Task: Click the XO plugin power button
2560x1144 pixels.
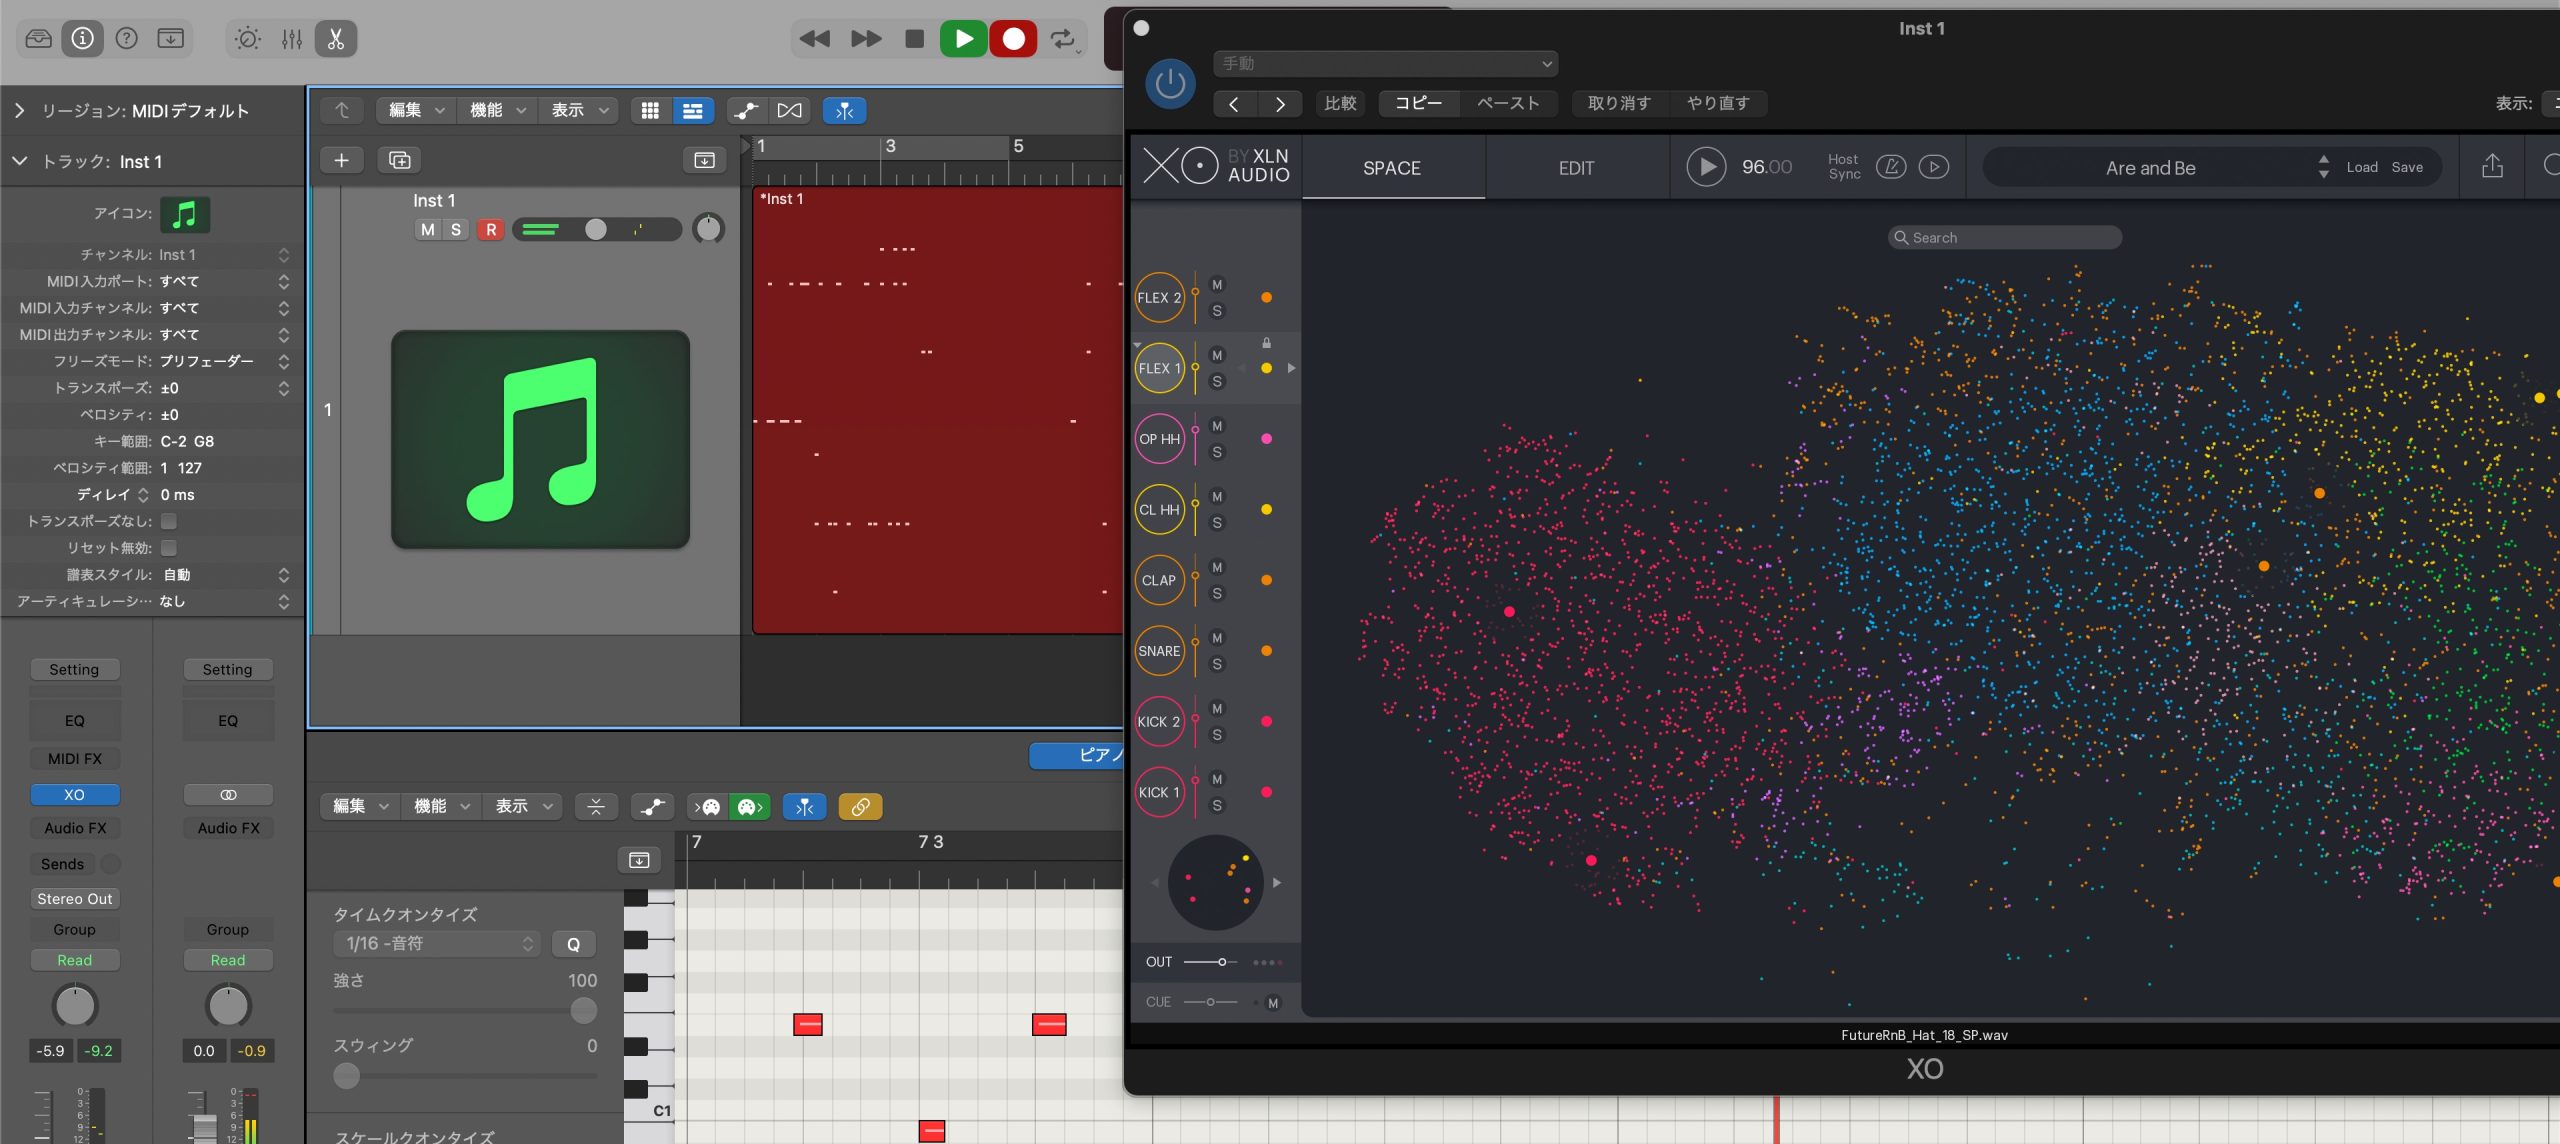Action: pyautogui.click(x=1170, y=84)
